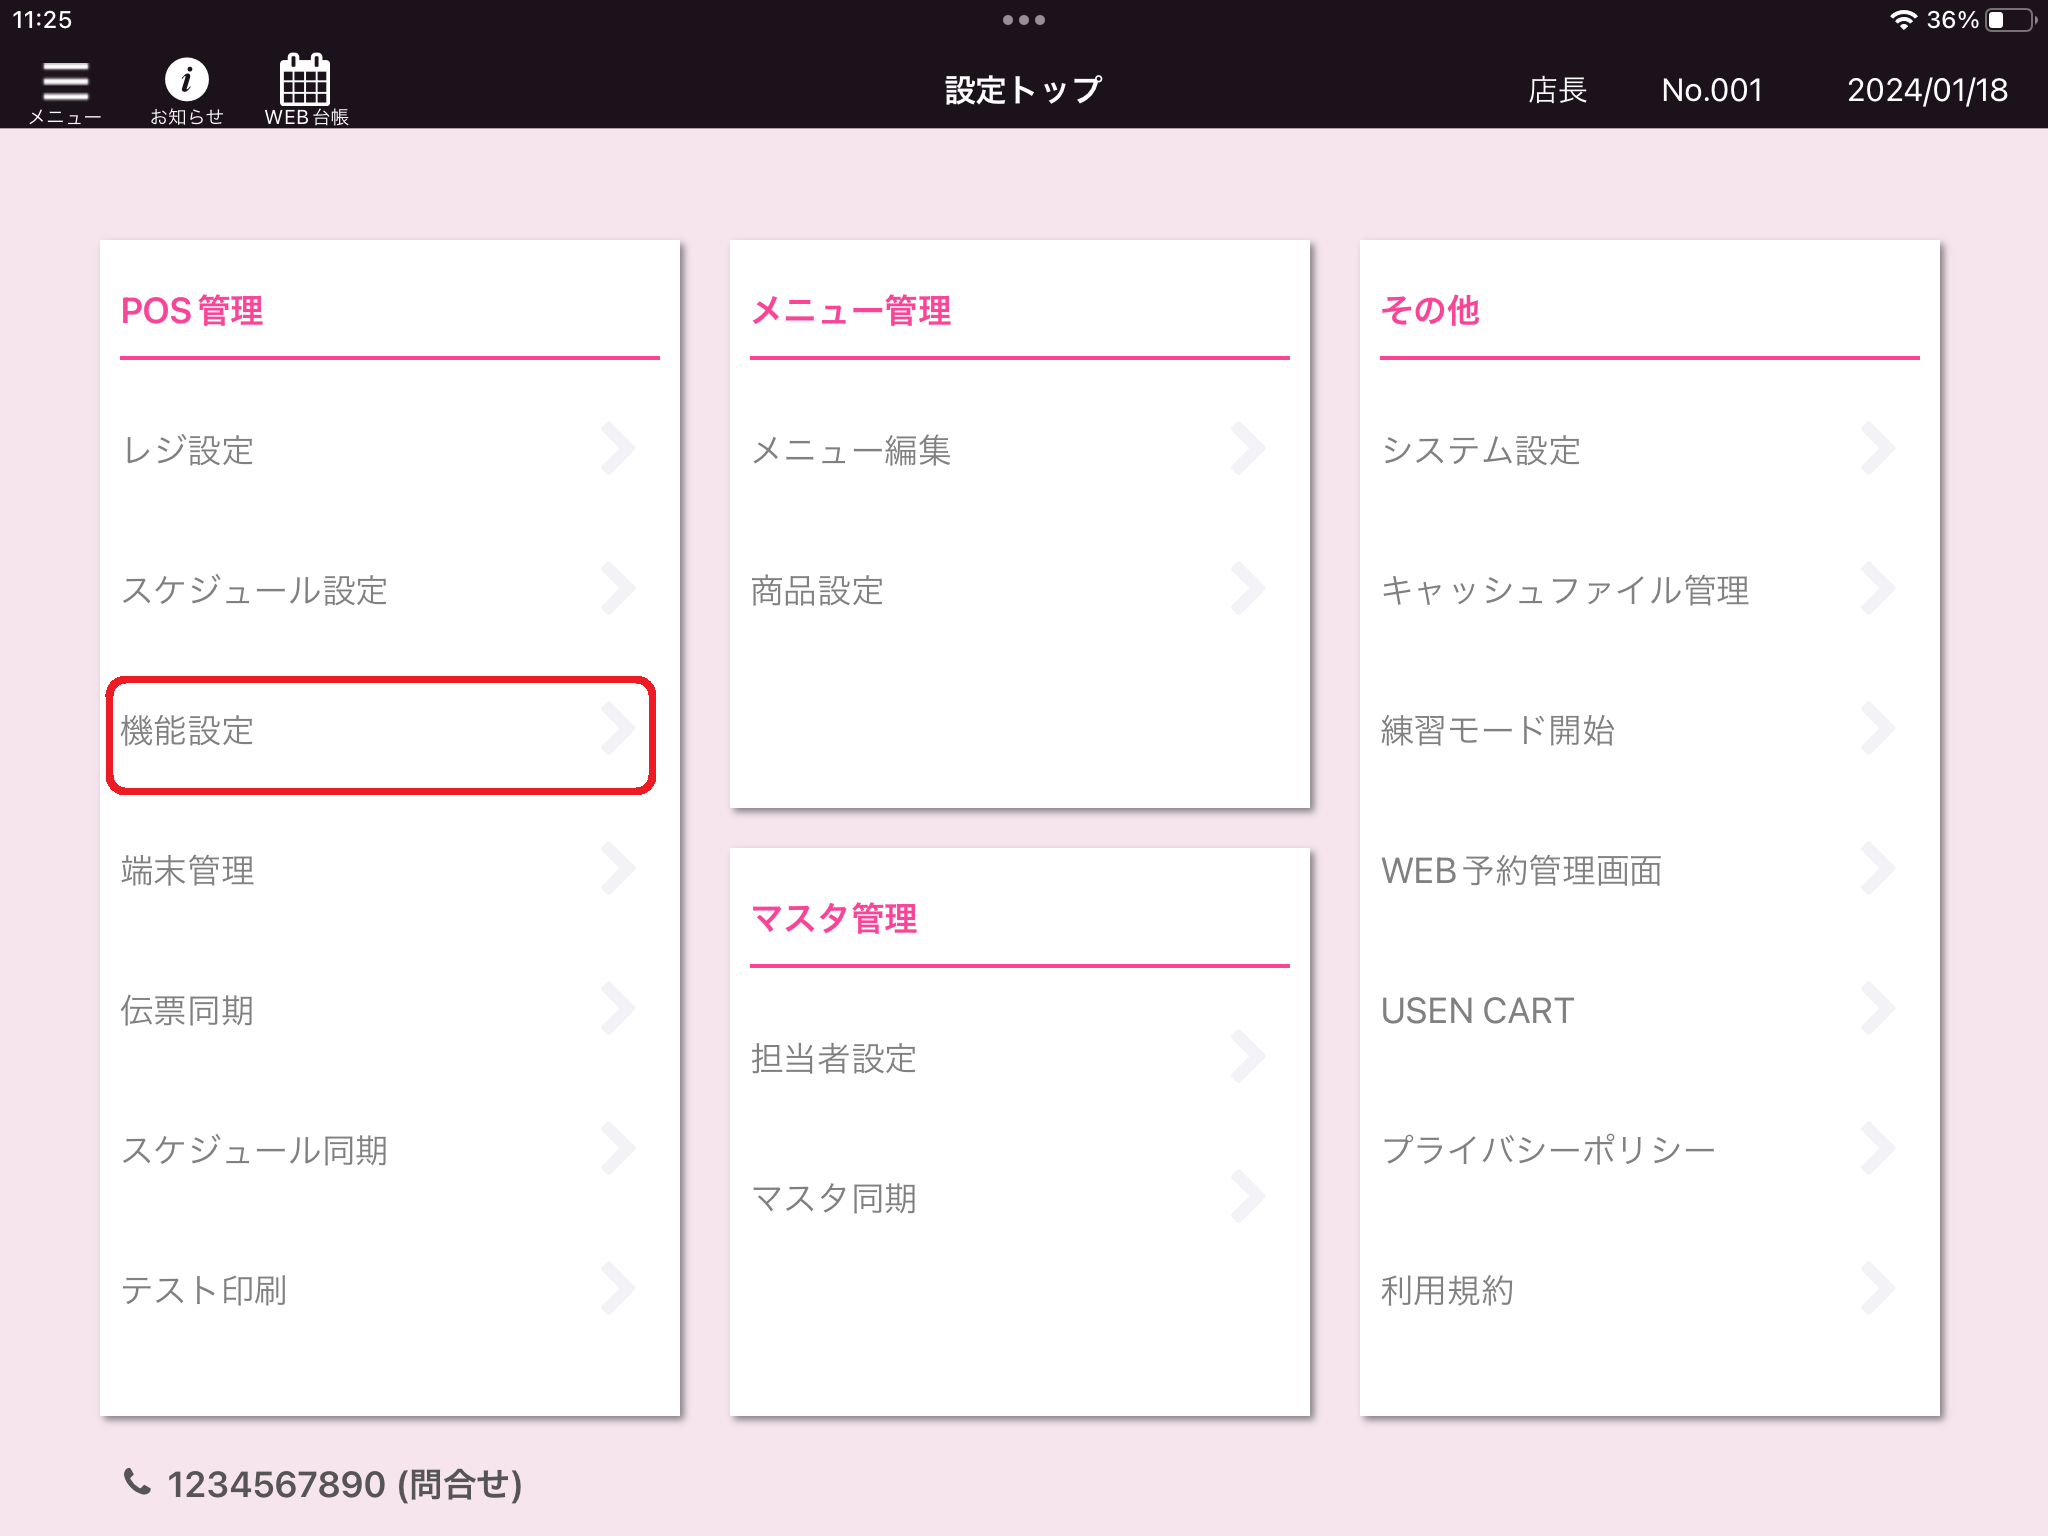Tap the chevron beside メニュー編集
Screen dimensions: 2048x1536
pyautogui.click(x=1249, y=449)
